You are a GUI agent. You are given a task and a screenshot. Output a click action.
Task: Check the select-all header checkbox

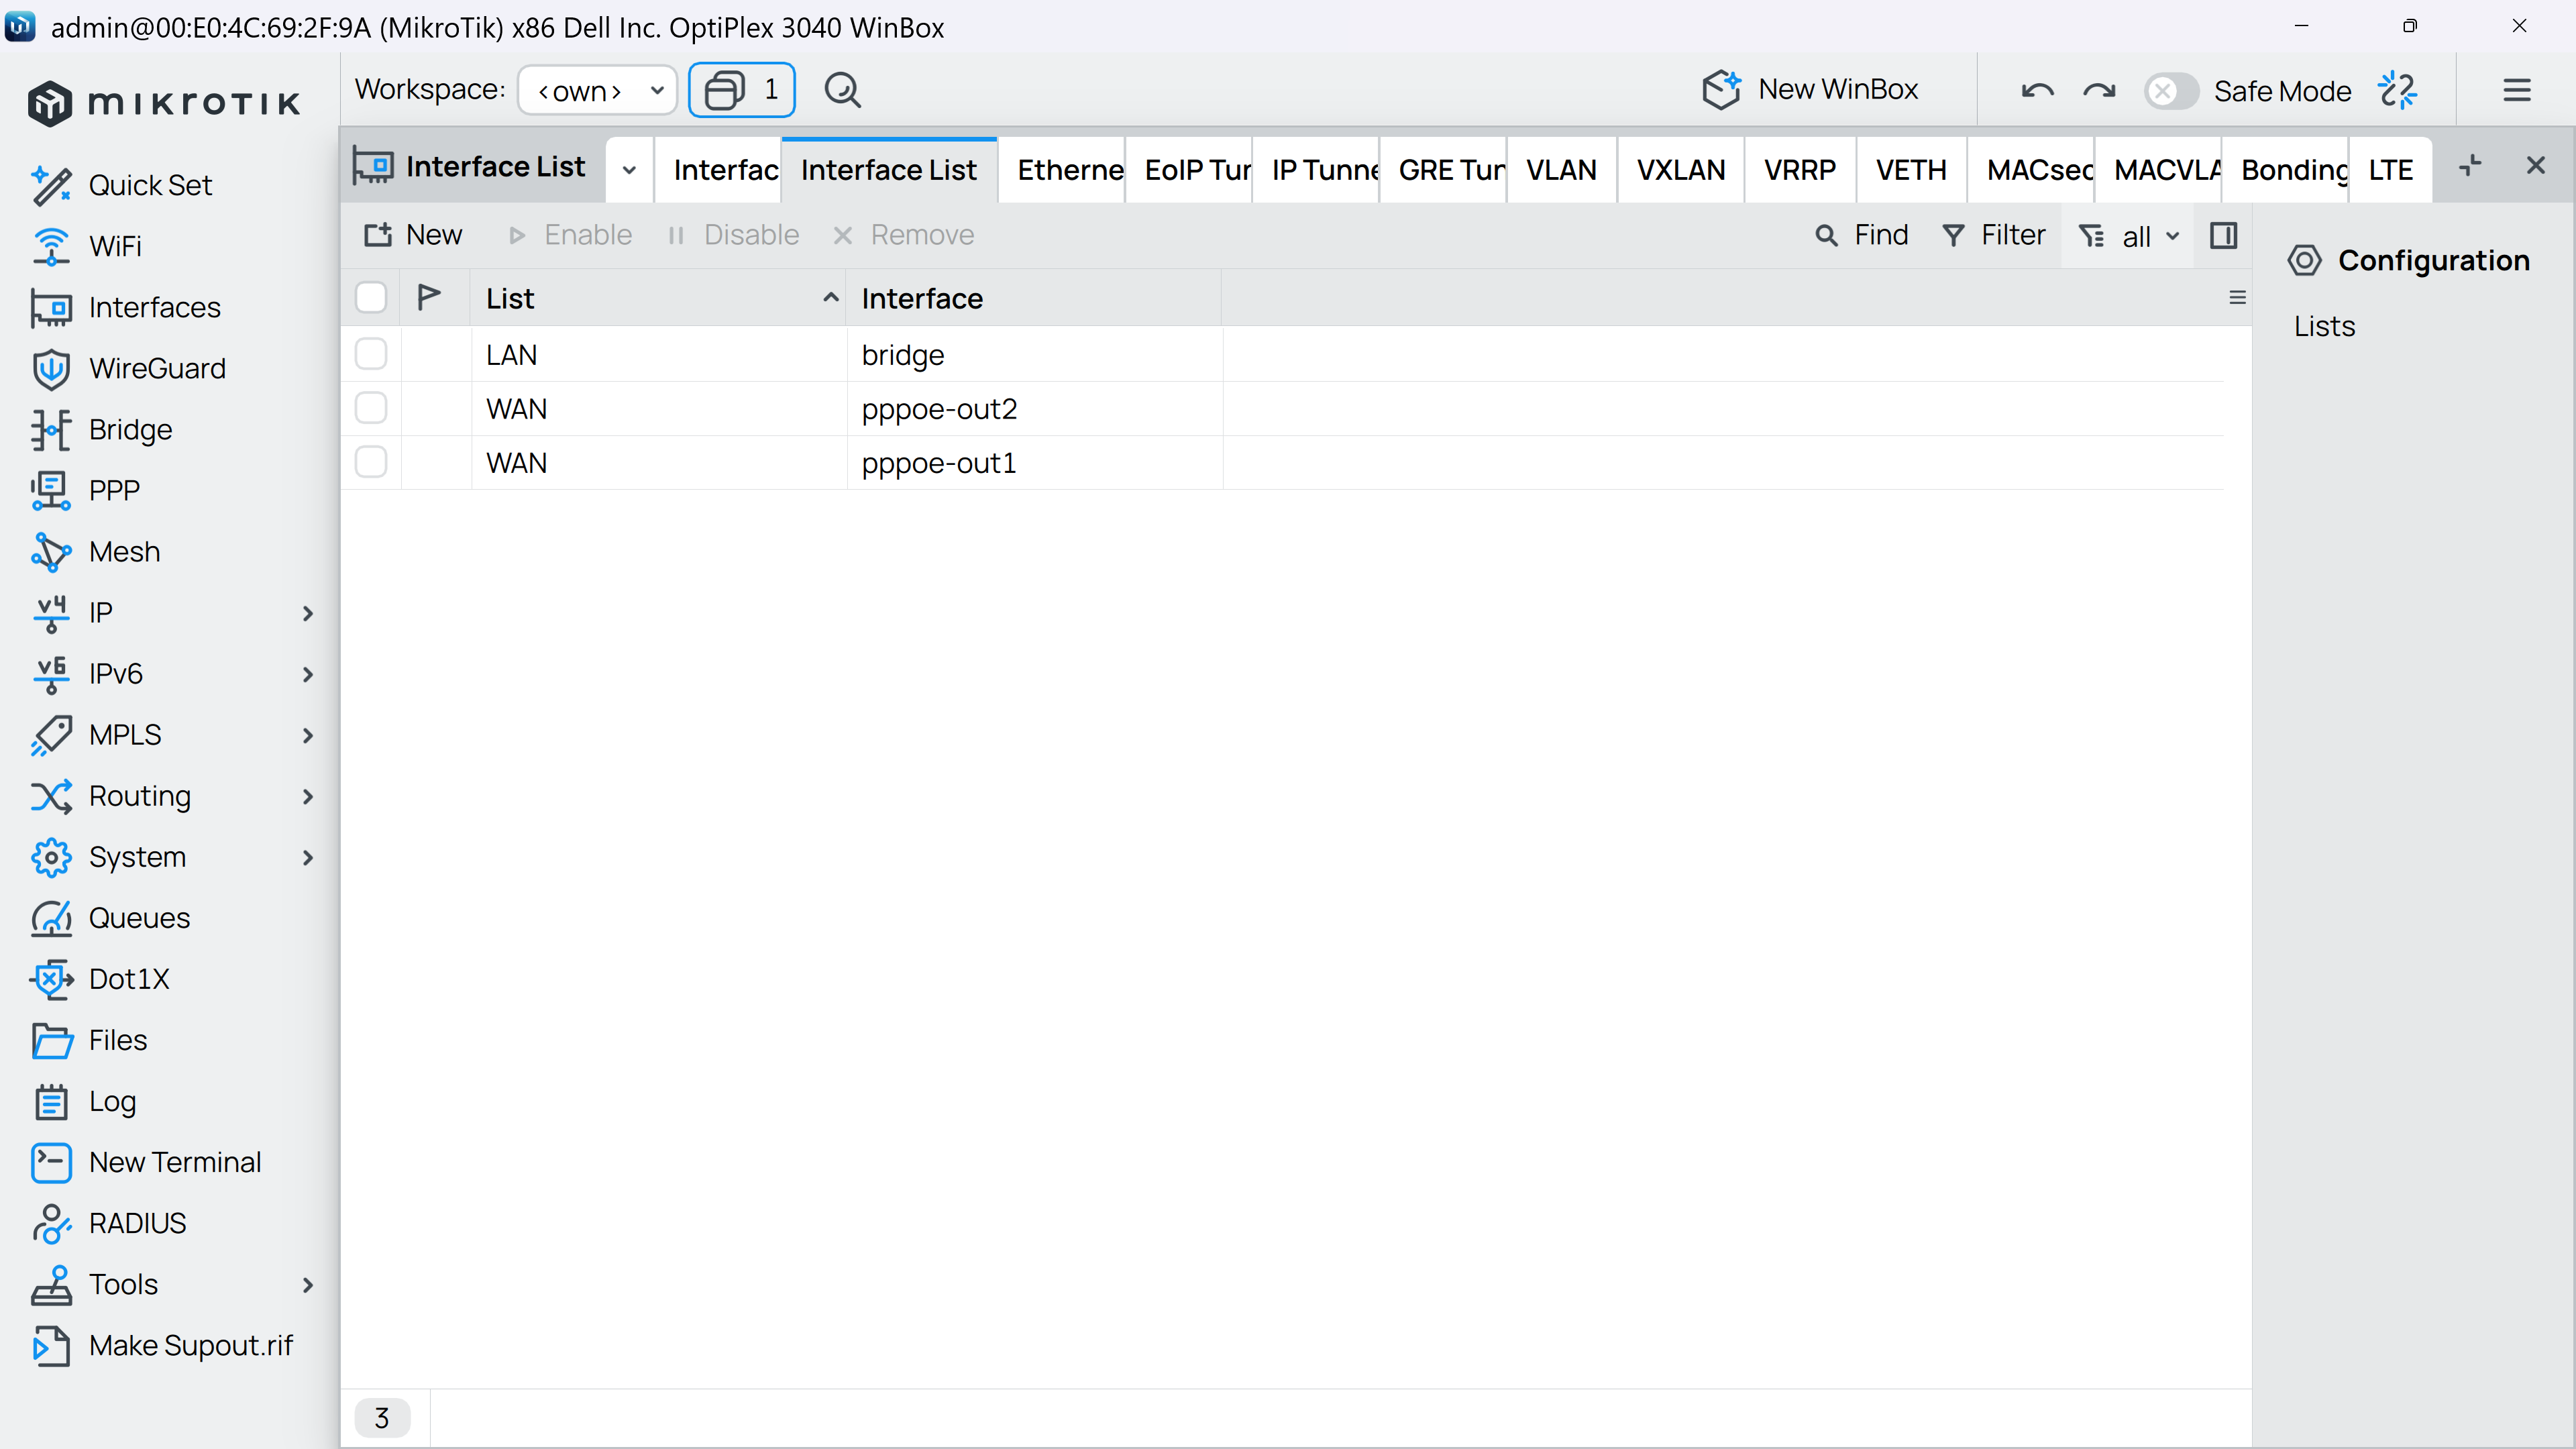pyautogui.click(x=371, y=297)
